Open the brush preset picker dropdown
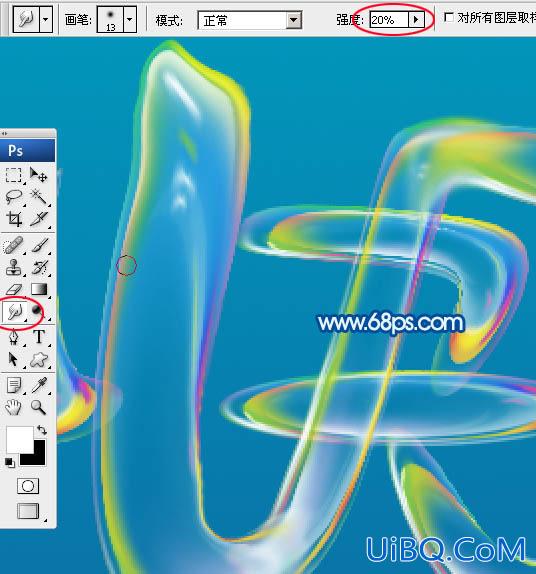Image resolution: width=536 pixels, height=574 pixels. coord(130,19)
